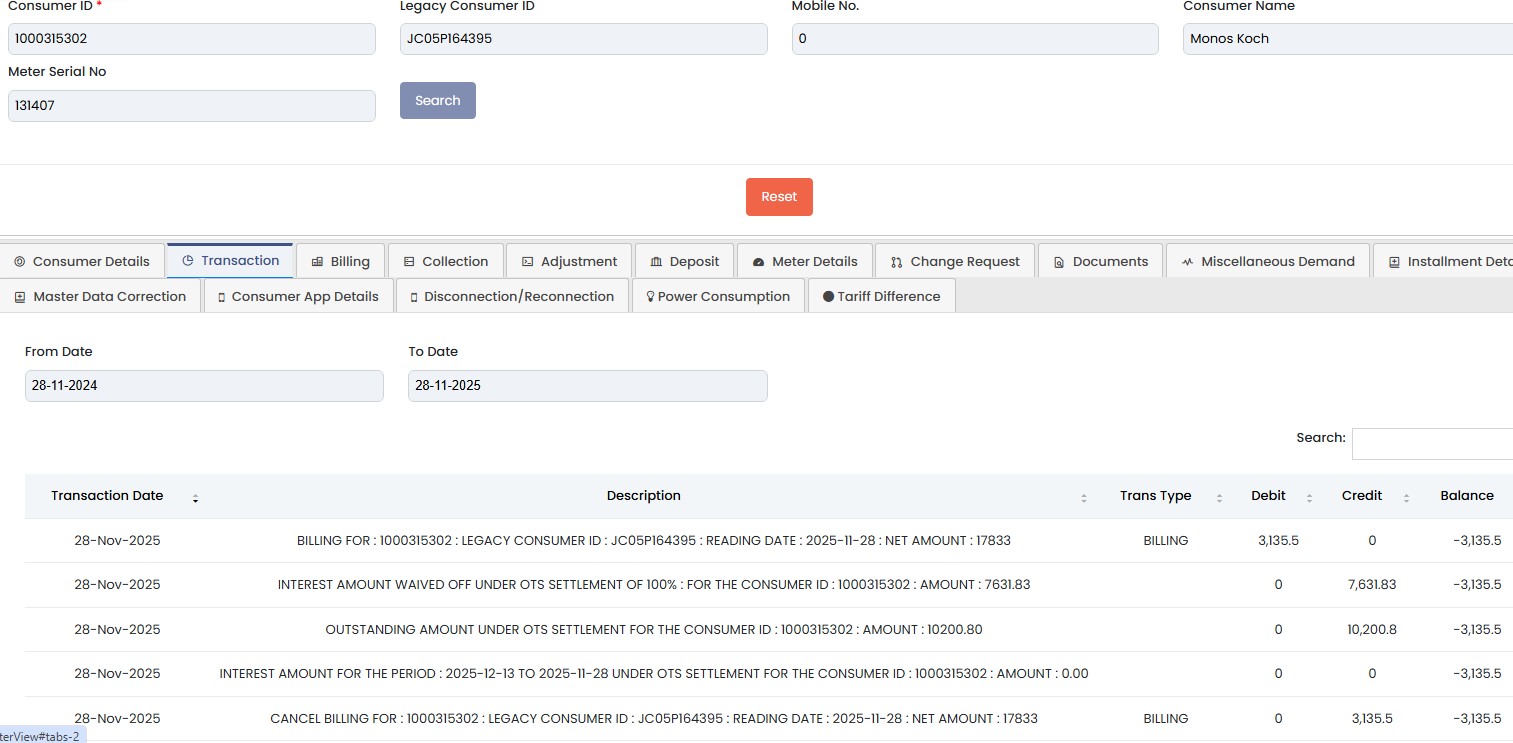The width and height of the screenshot is (1513, 743).
Task: Select the 'OUTSTANDING AMOUNT UNDER OTS' description
Action: click(x=654, y=630)
